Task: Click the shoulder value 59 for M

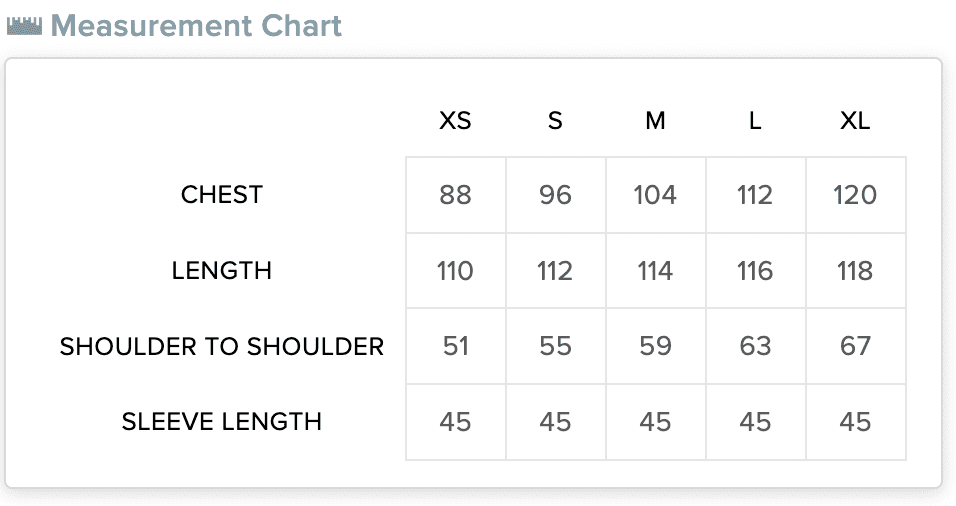Action: (655, 346)
